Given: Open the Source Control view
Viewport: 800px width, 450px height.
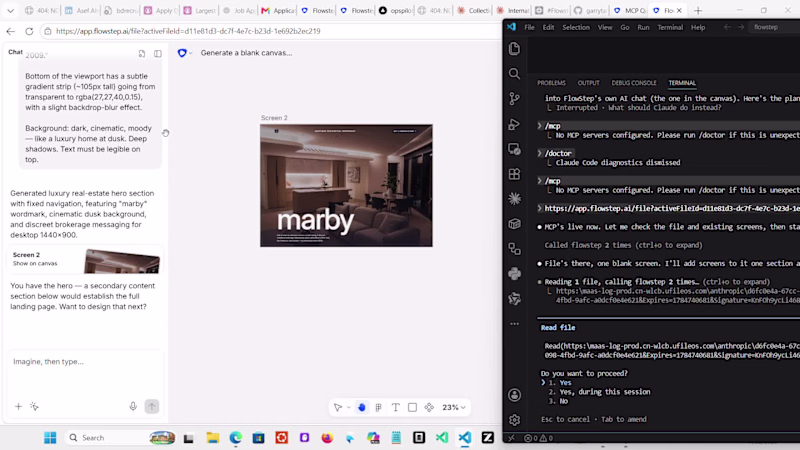Looking at the screenshot, I should [x=514, y=98].
